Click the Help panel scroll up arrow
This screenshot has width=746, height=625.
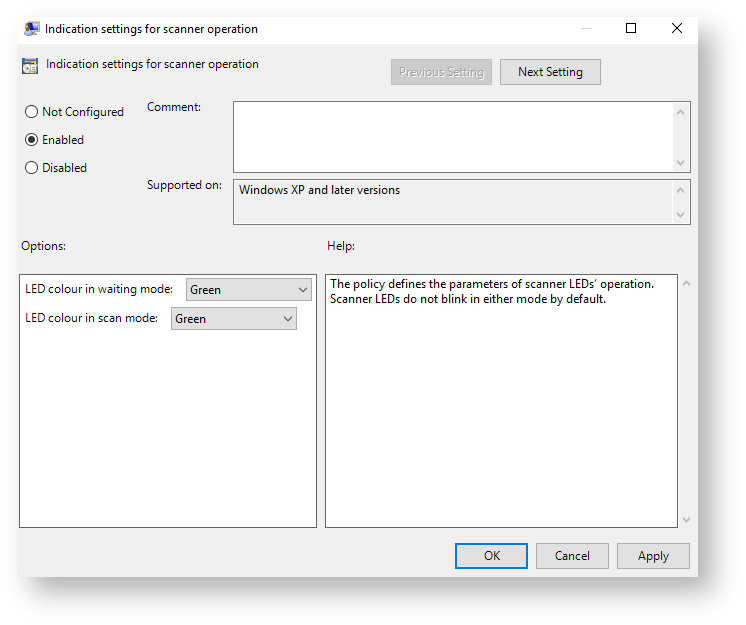(685, 284)
